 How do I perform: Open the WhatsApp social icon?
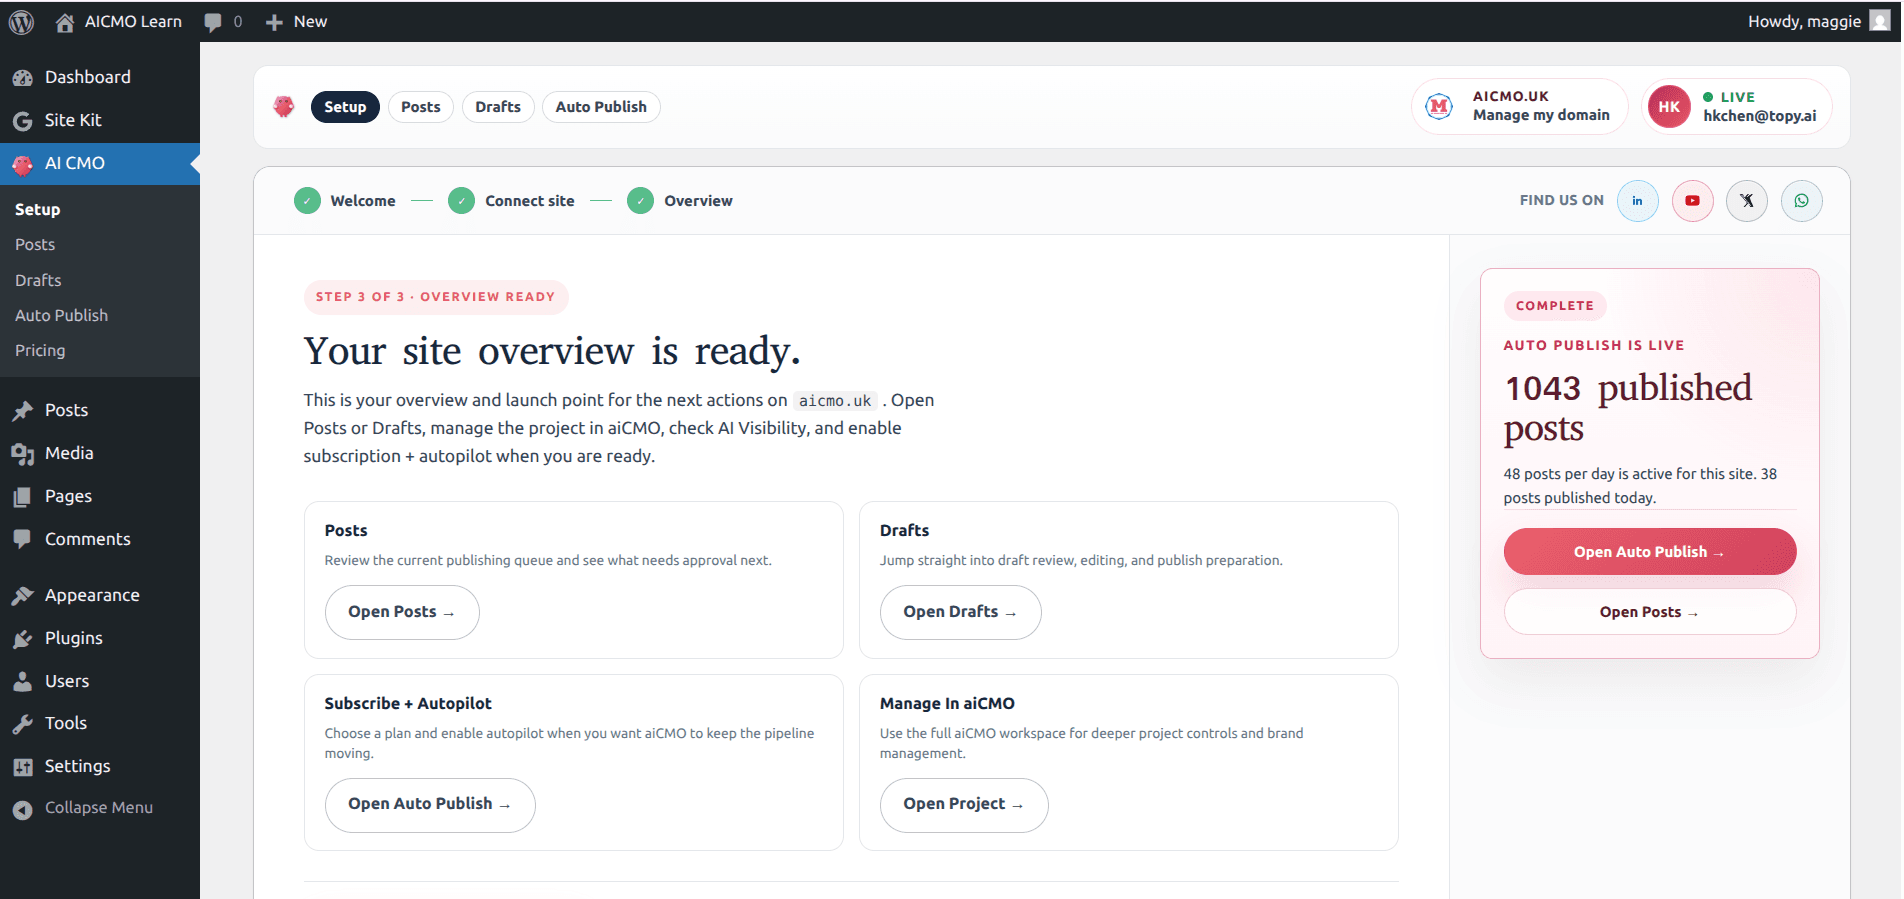1801,201
